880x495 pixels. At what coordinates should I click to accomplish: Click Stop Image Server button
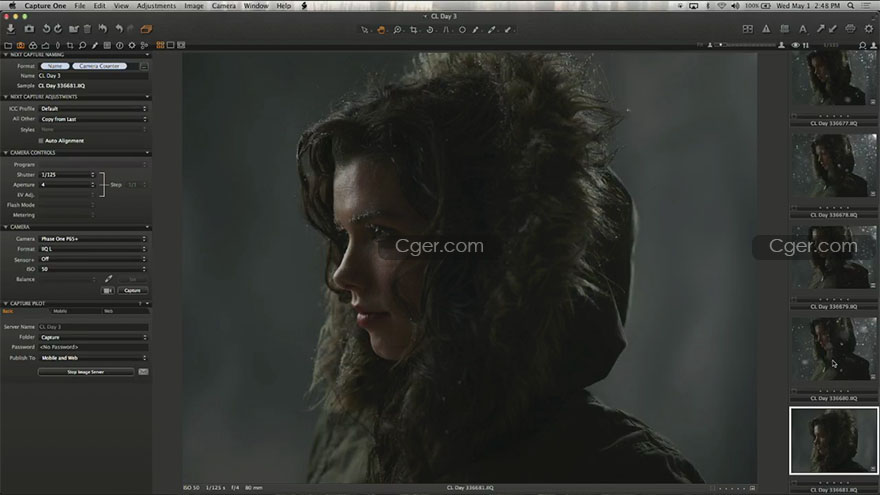pos(85,372)
